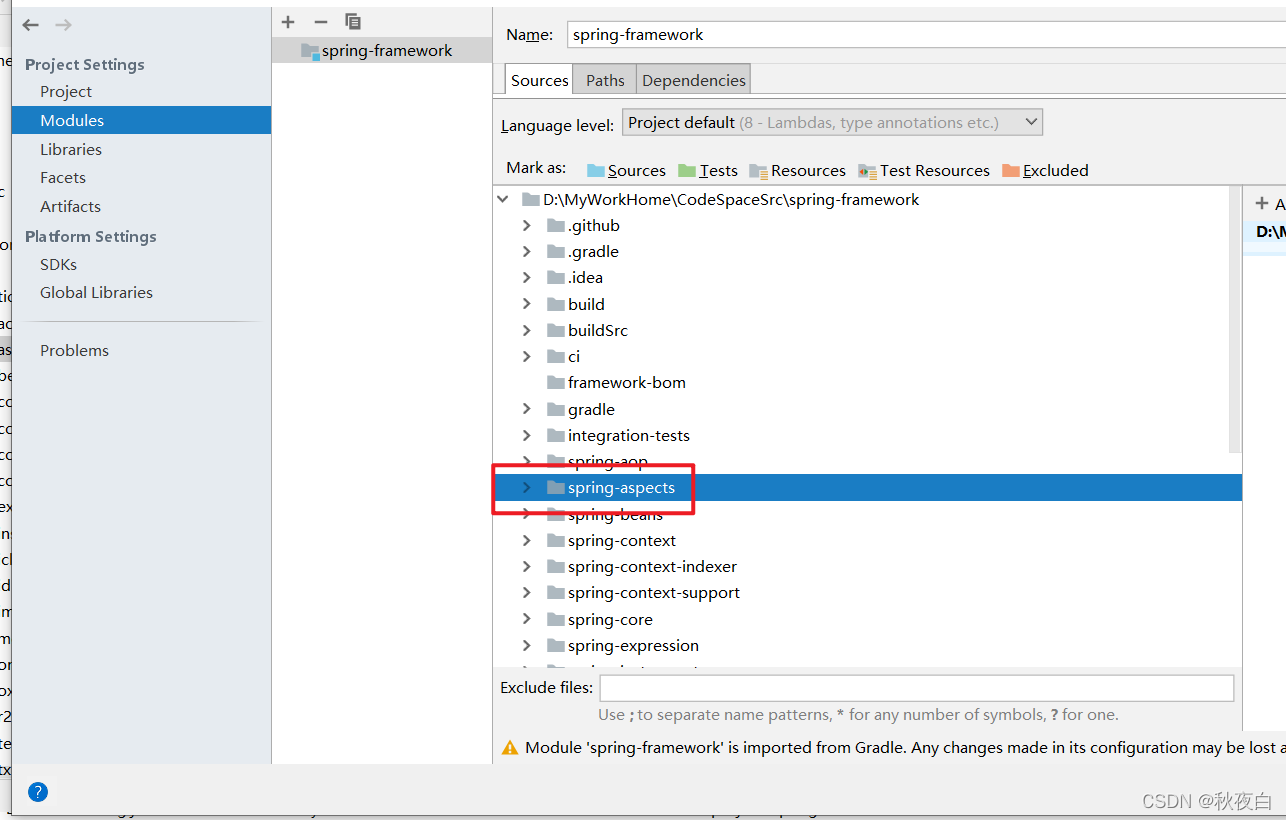The width and height of the screenshot is (1286, 820).
Task: Expand the .idea folder
Action: (x=527, y=277)
